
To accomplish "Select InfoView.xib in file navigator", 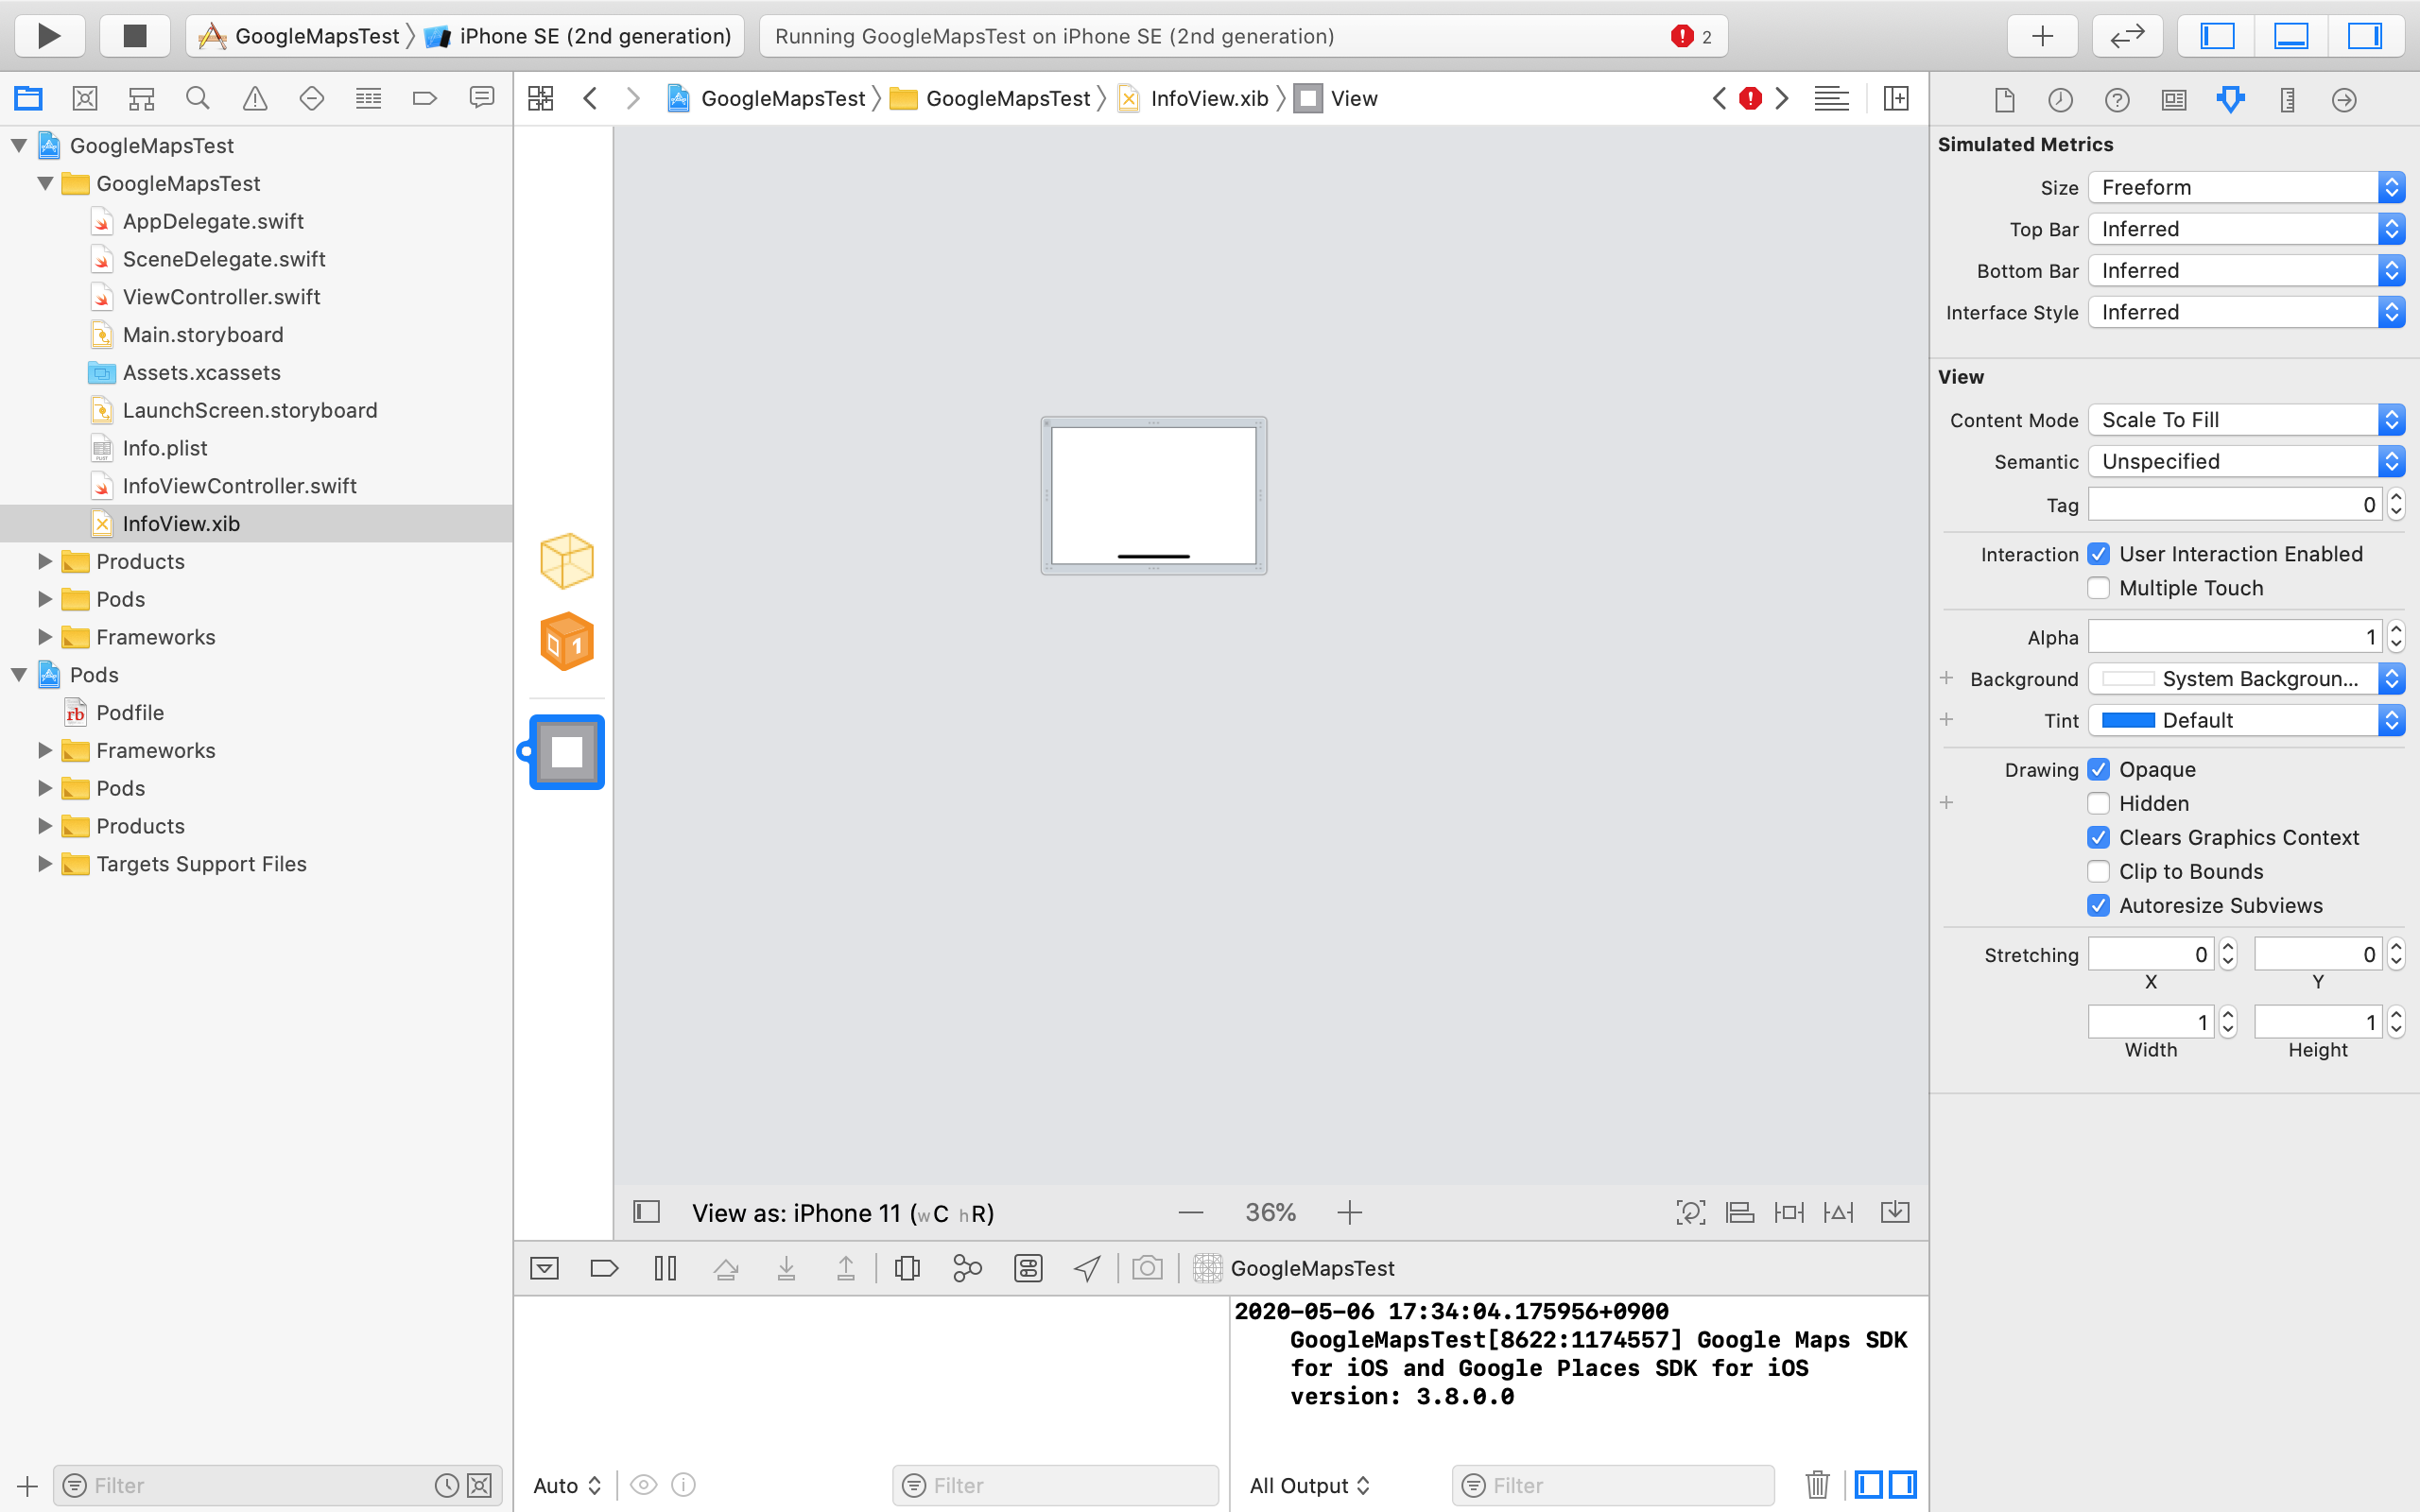I will click(181, 523).
